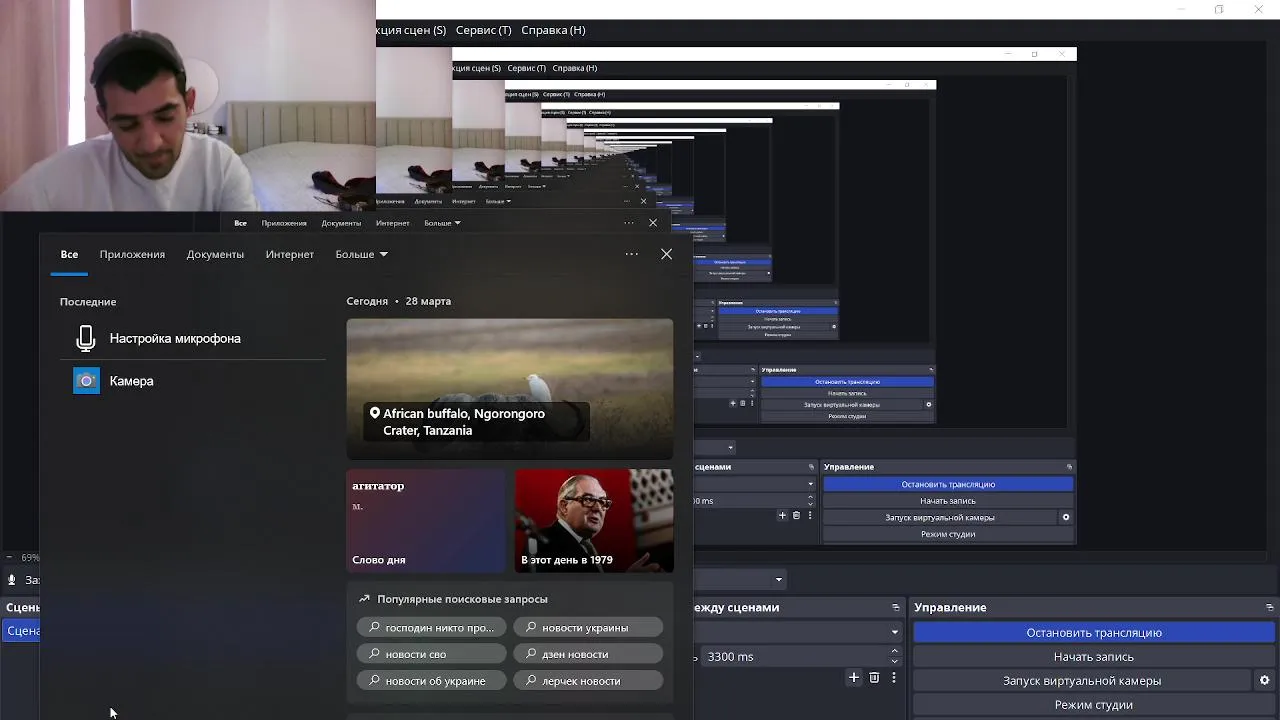Select Сцена row in OBS scenes list
Screen dimensions: 1280x720
(x=21, y=631)
